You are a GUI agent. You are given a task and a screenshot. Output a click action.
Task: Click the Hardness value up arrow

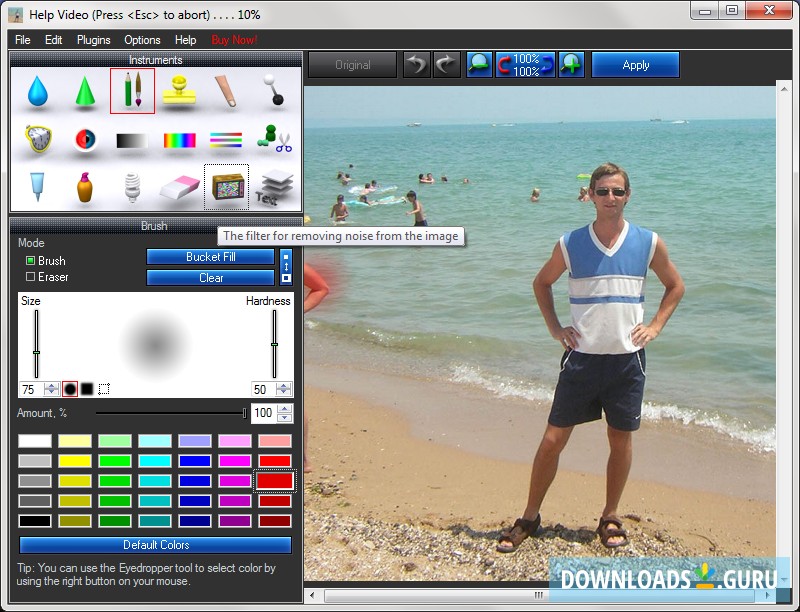(281, 385)
